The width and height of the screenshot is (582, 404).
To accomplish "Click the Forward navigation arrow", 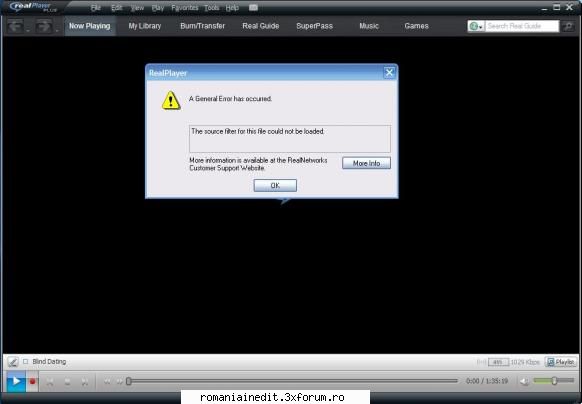I will pyautogui.click(x=44, y=26).
